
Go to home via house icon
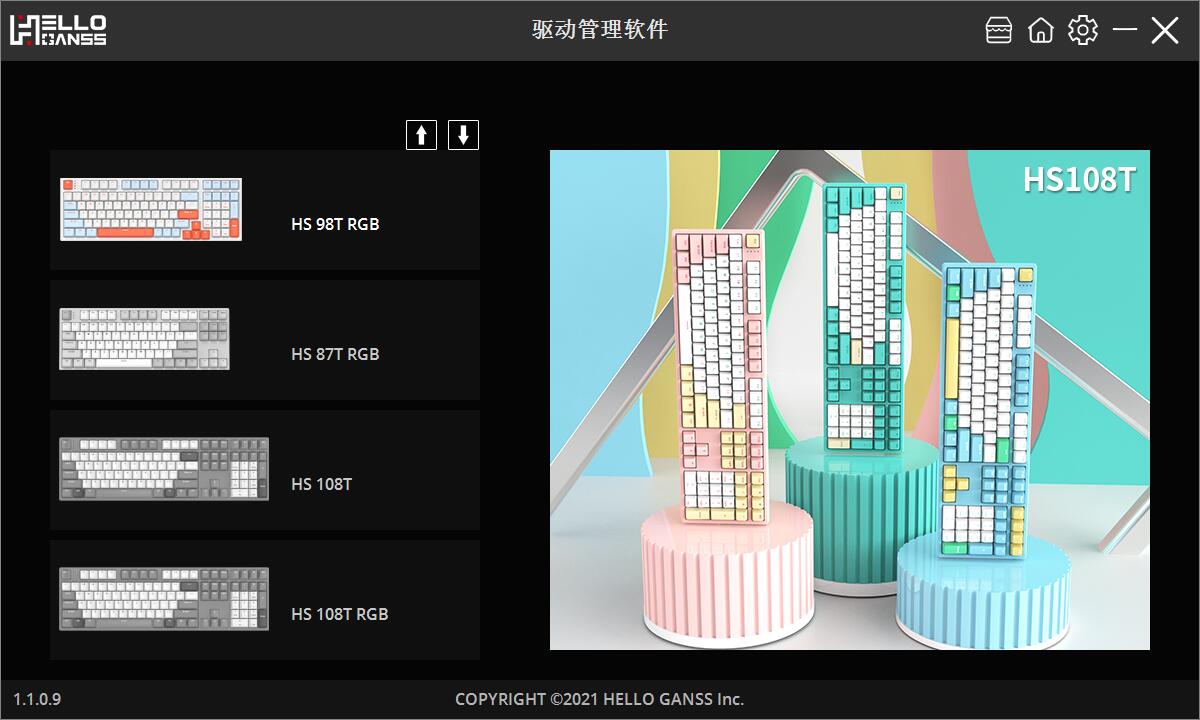1041,30
